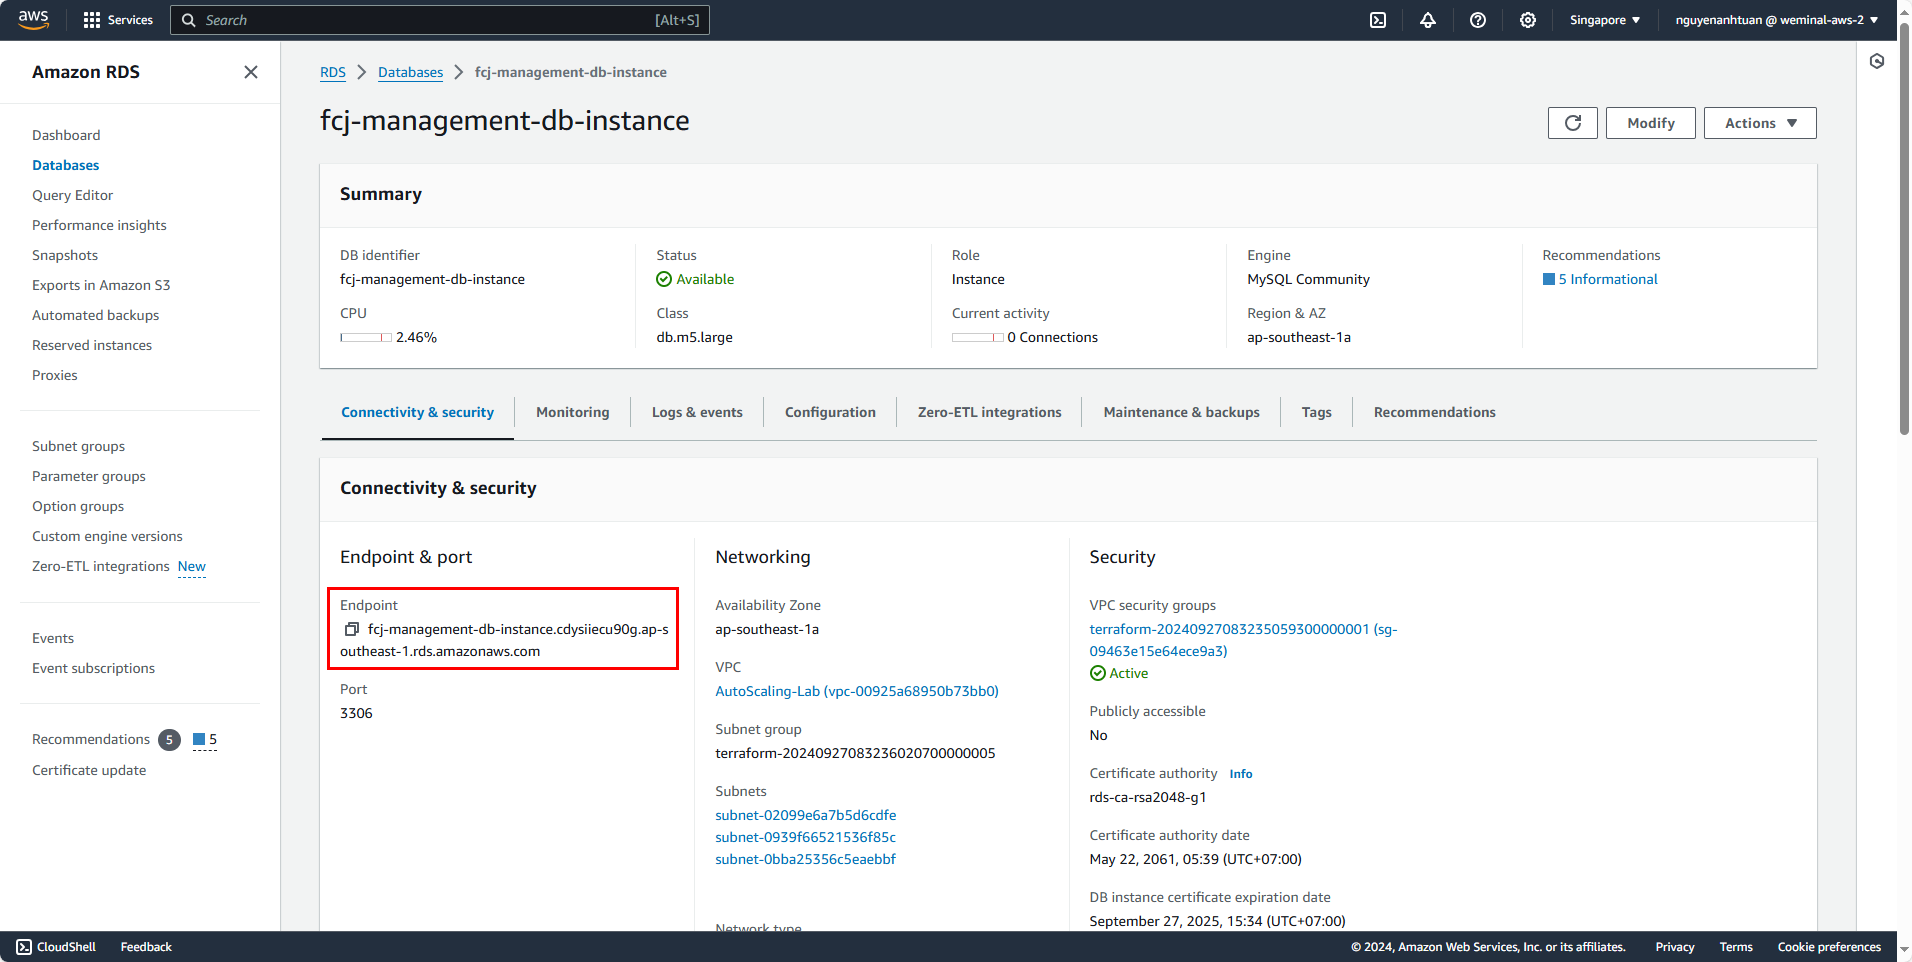Open CloudShell from the bottom bar

click(55, 946)
